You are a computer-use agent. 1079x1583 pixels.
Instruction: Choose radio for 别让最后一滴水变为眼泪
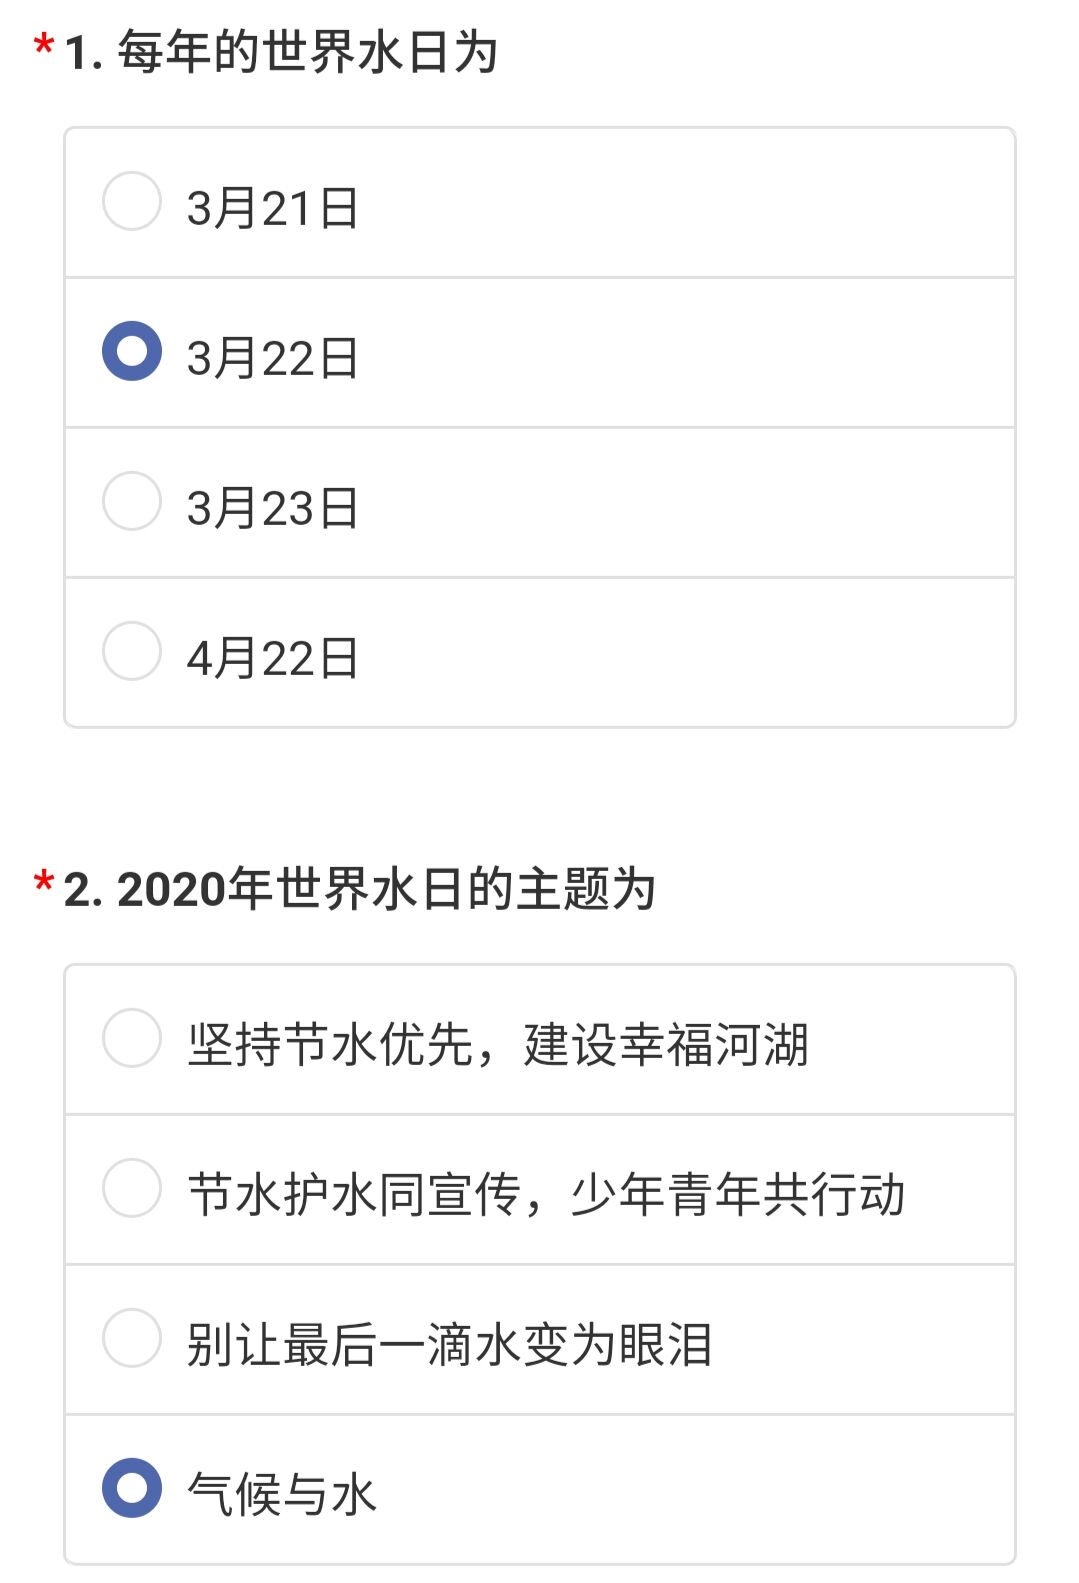[x=132, y=1338]
